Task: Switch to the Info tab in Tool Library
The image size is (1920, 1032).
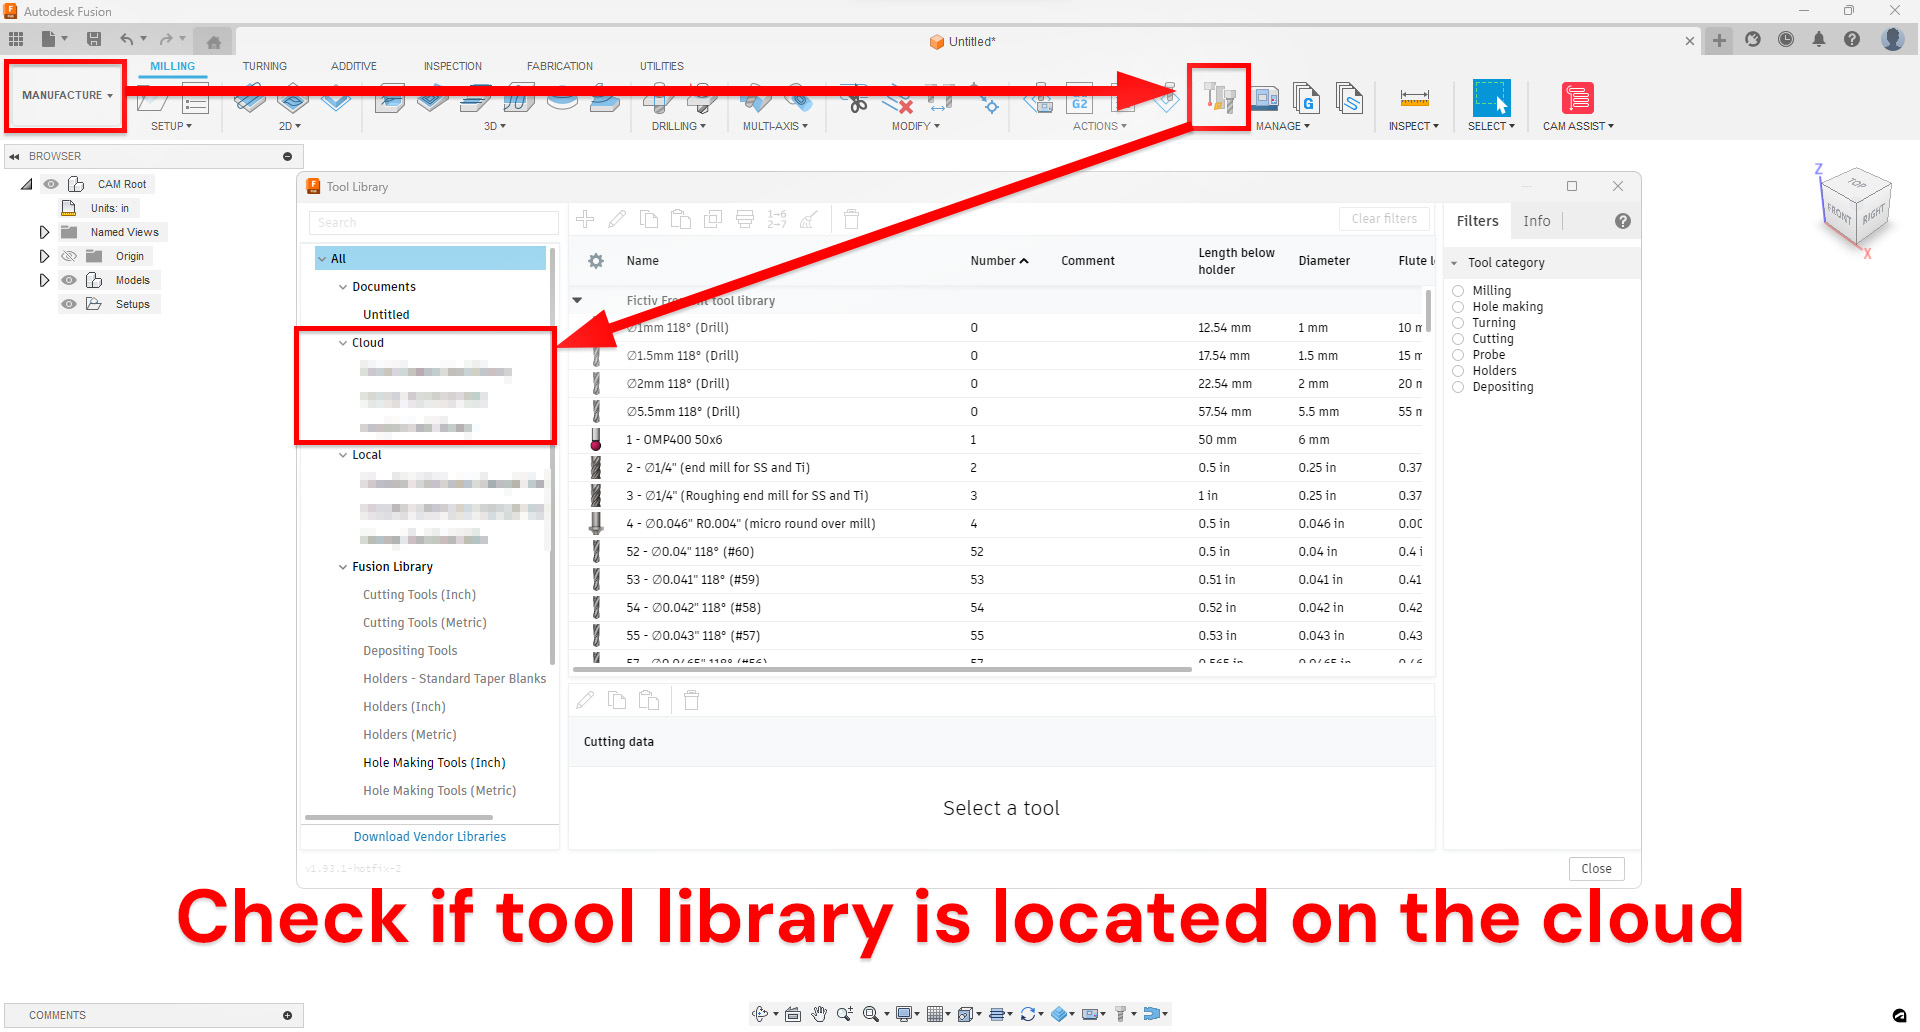Action: (x=1537, y=221)
